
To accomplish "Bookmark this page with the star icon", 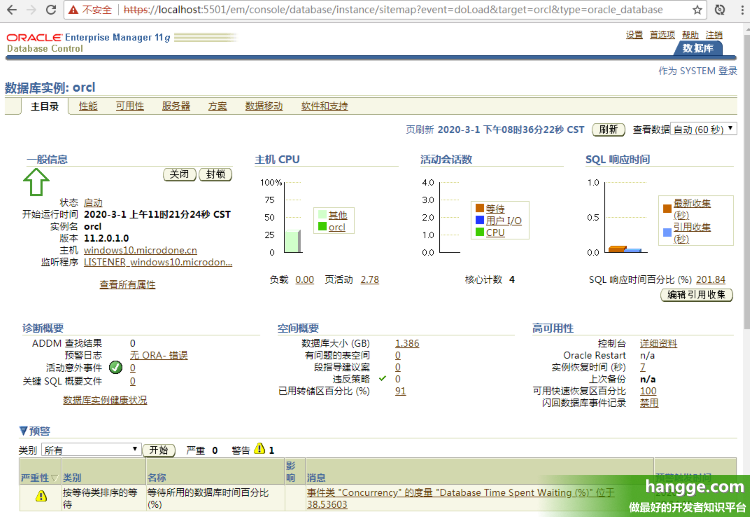I will [x=698, y=10].
